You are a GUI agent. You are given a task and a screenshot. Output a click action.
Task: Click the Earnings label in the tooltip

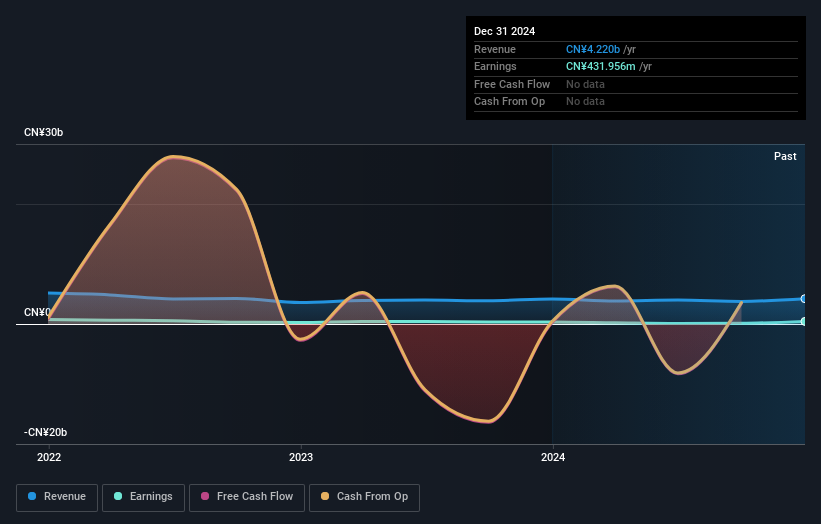495,66
